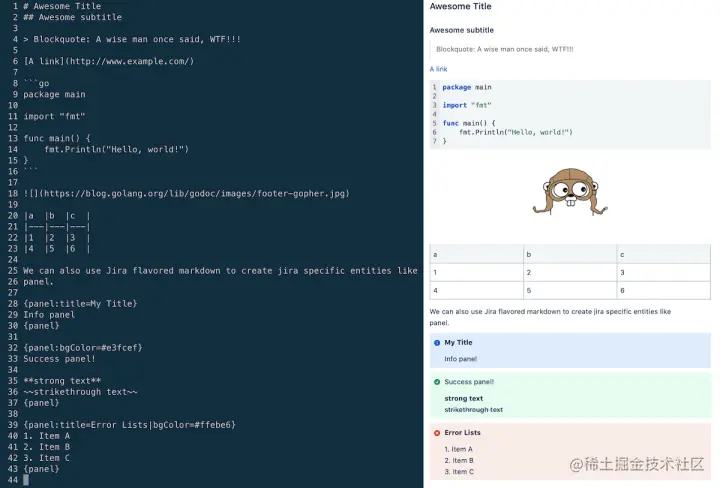Screen dimensions: 720x488
Task: Click table cell '2' in preview
Action: click(x=570, y=272)
